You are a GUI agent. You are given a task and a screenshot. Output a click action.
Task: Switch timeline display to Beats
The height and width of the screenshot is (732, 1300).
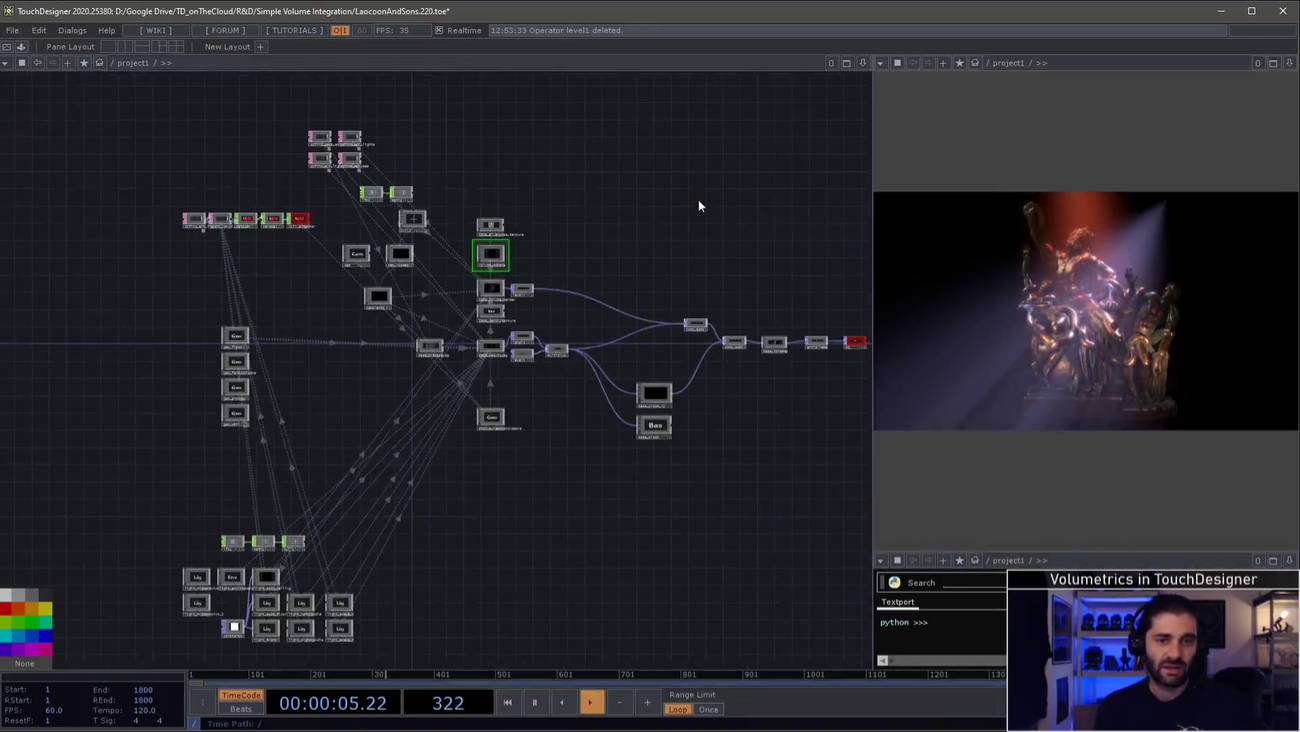click(241, 709)
